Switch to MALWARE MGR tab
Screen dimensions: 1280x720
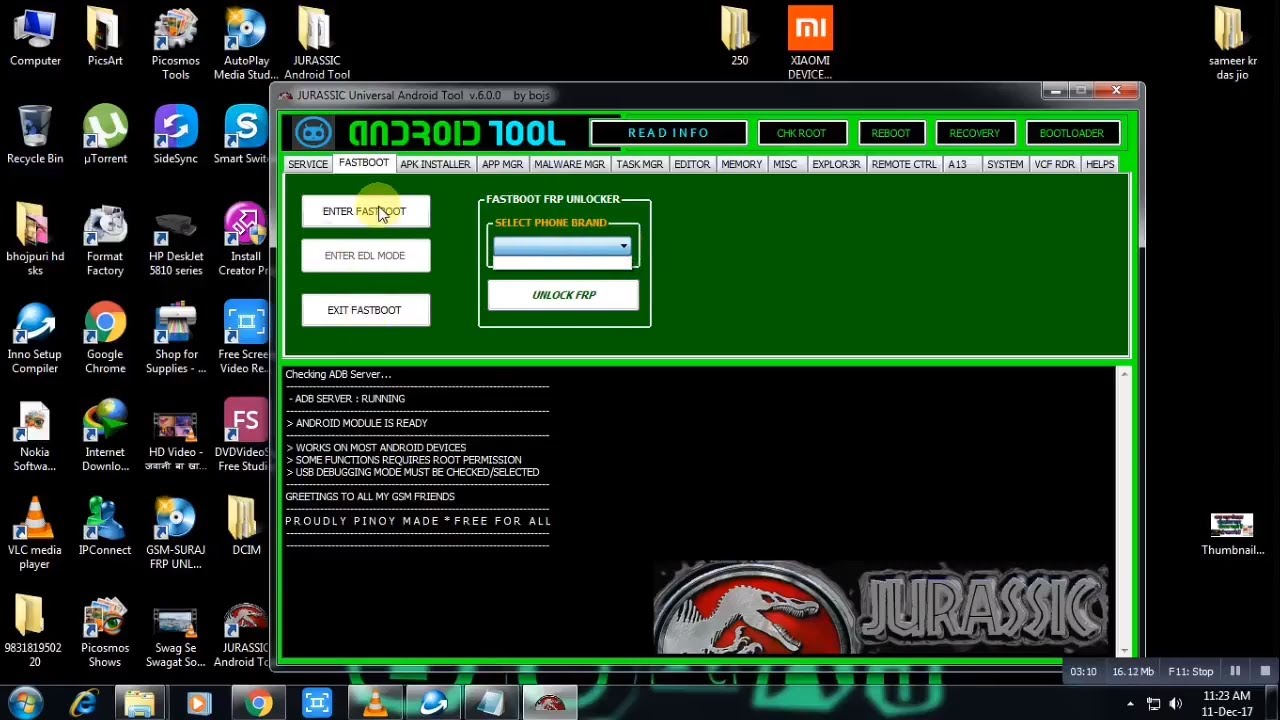pos(569,164)
